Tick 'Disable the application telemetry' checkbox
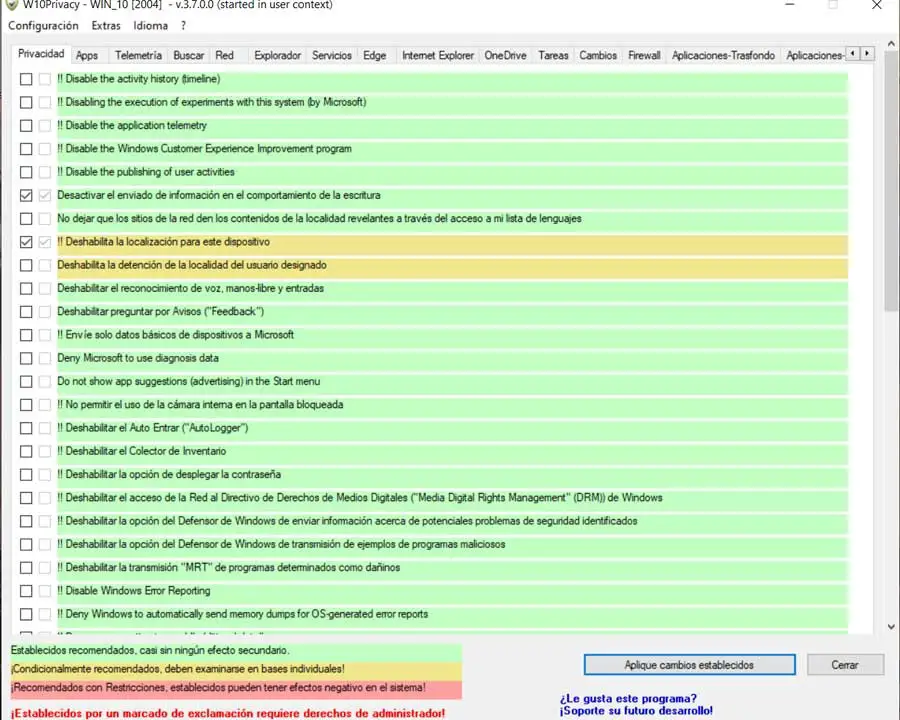The height and width of the screenshot is (720, 900). pos(26,126)
